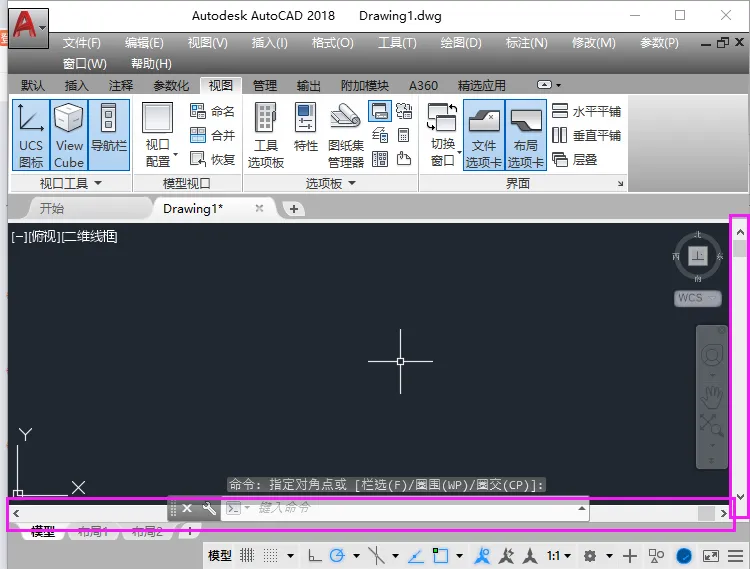Toggle the UCS 图标 button
Image resolution: width=750 pixels, height=569 pixels.
tap(31, 135)
